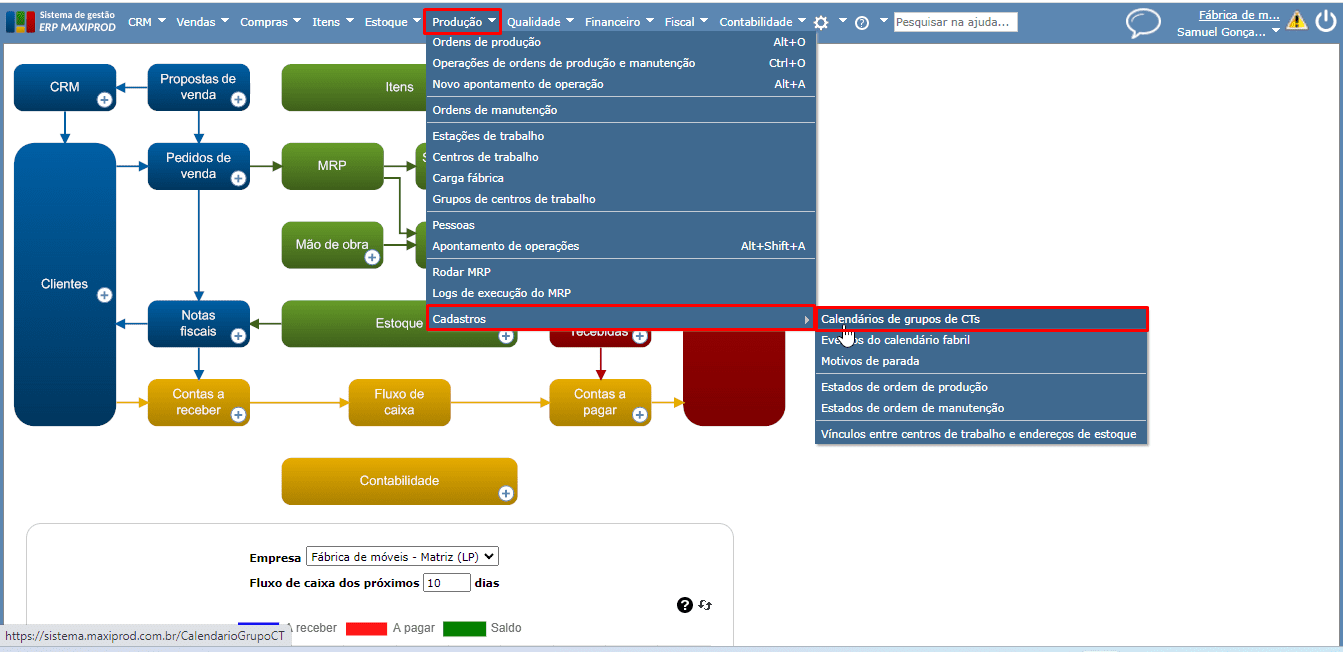Image resolution: width=1343 pixels, height=652 pixels.
Task: Click the Fluxo de caixa box
Action: [x=399, y=402]
